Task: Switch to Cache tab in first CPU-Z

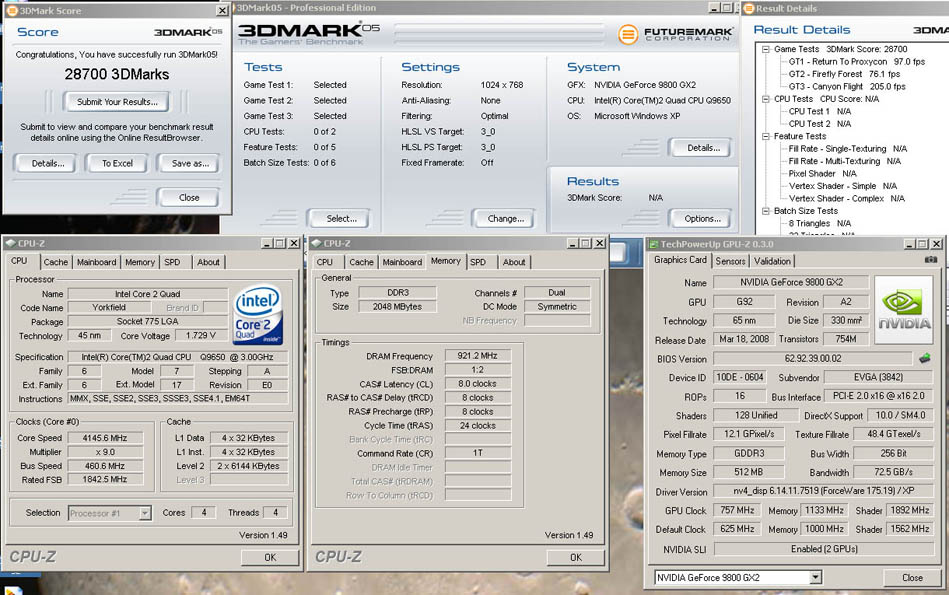Action: (x=56, y=262)
